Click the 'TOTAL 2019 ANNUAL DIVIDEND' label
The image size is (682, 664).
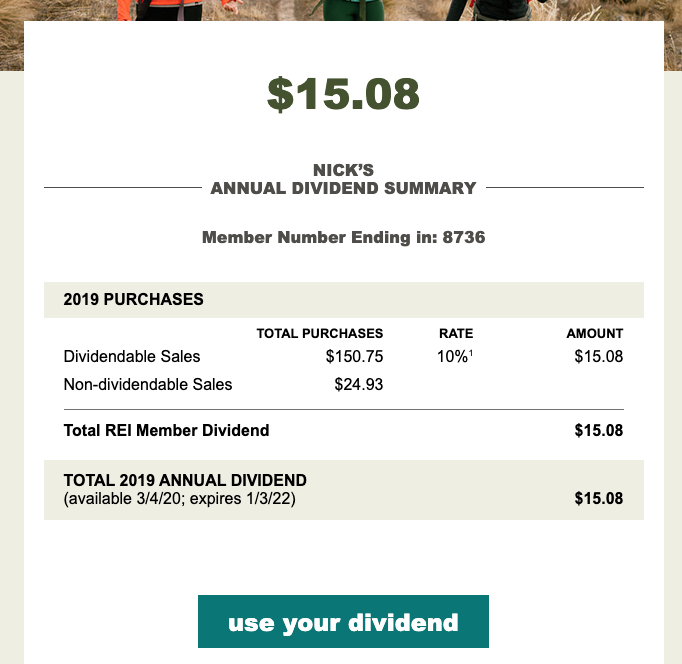185,480
